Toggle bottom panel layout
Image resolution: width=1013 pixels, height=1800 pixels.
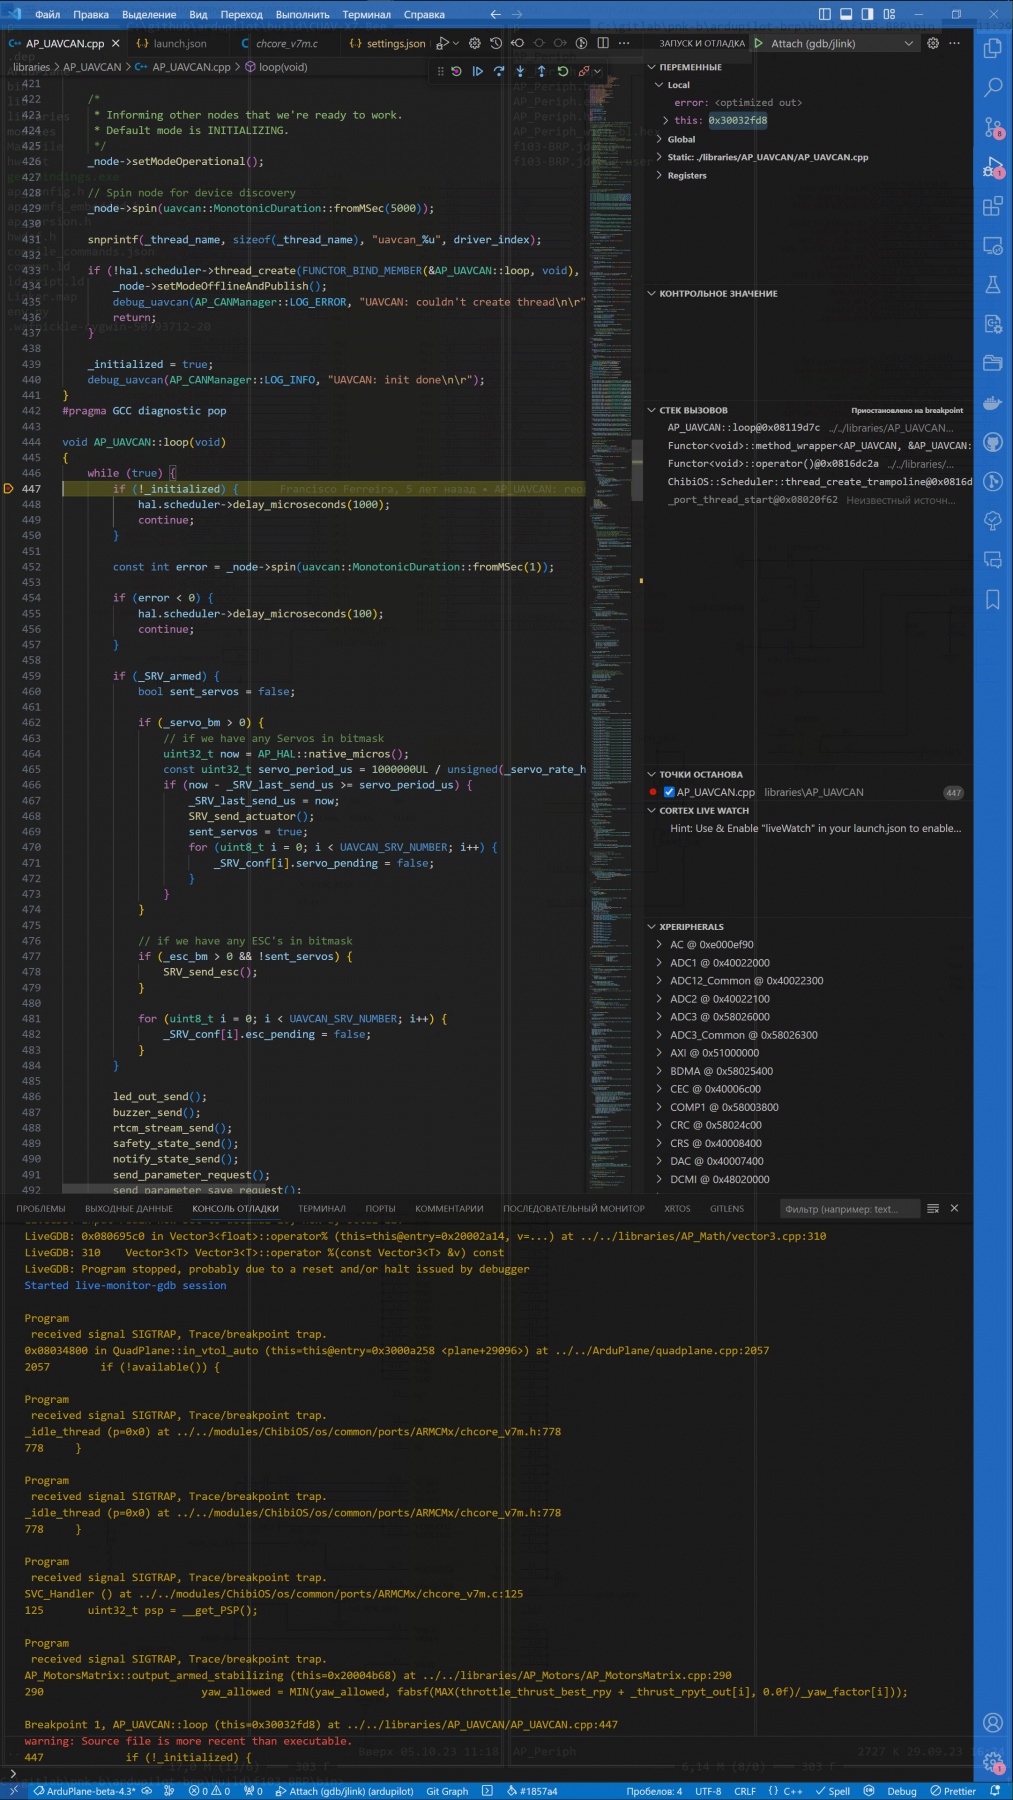pyautogui.click(x=846, y=14)
